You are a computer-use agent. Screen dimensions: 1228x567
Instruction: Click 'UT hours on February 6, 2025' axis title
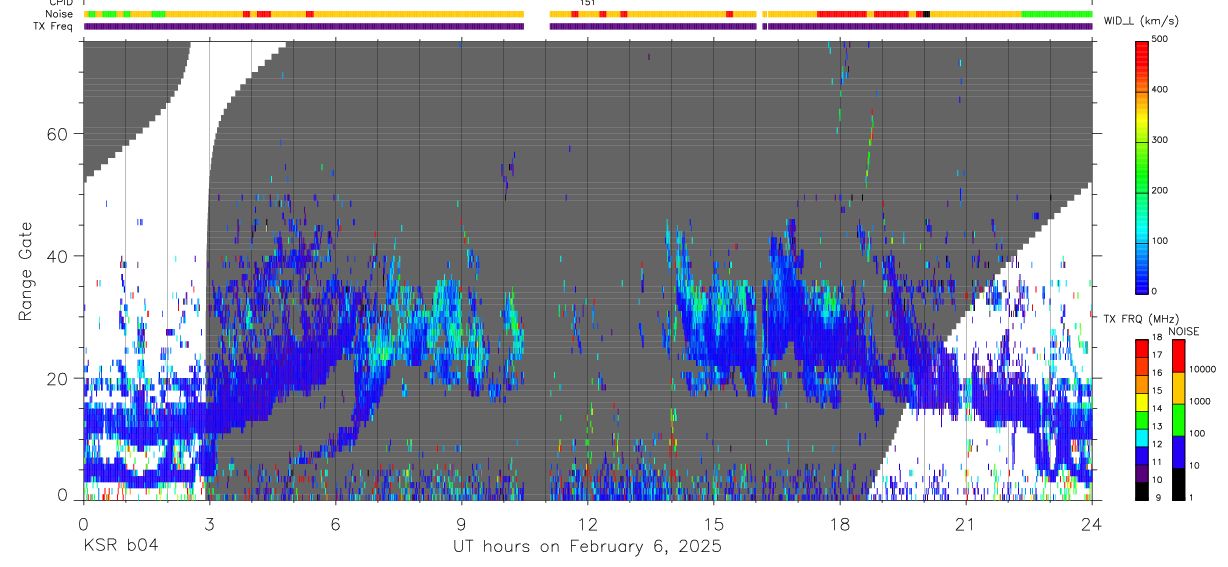click(588, 546)
